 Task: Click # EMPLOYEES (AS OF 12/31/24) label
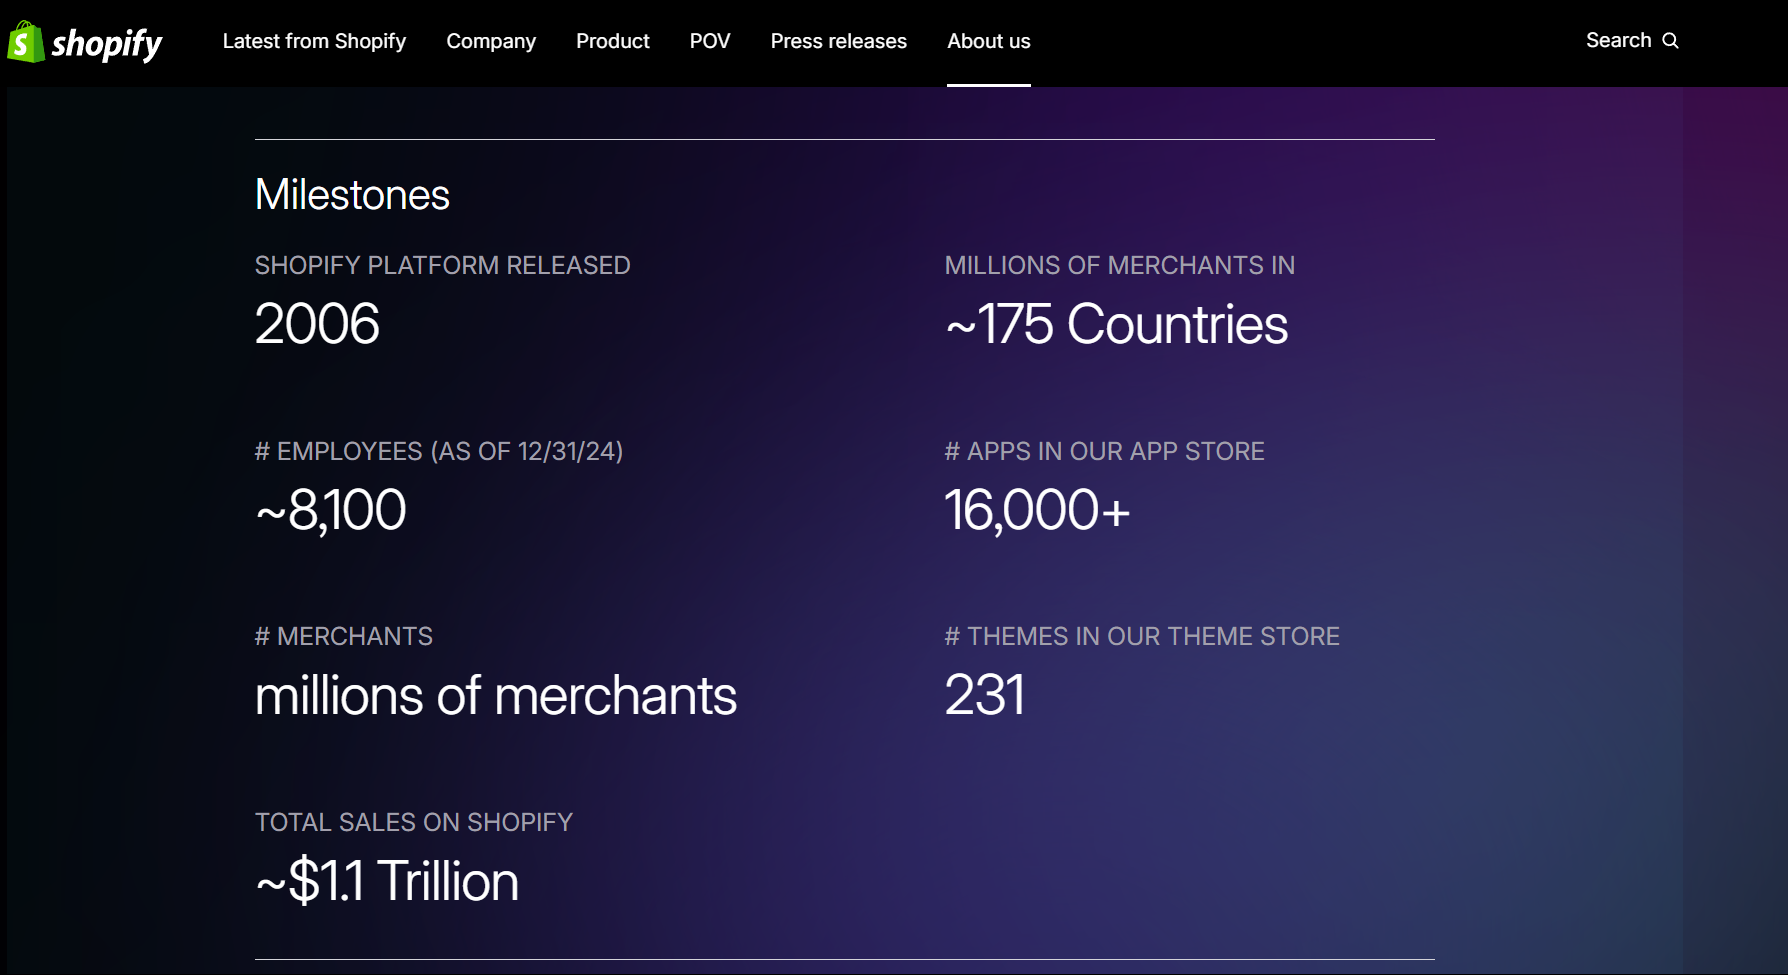[x=439, y=451]
